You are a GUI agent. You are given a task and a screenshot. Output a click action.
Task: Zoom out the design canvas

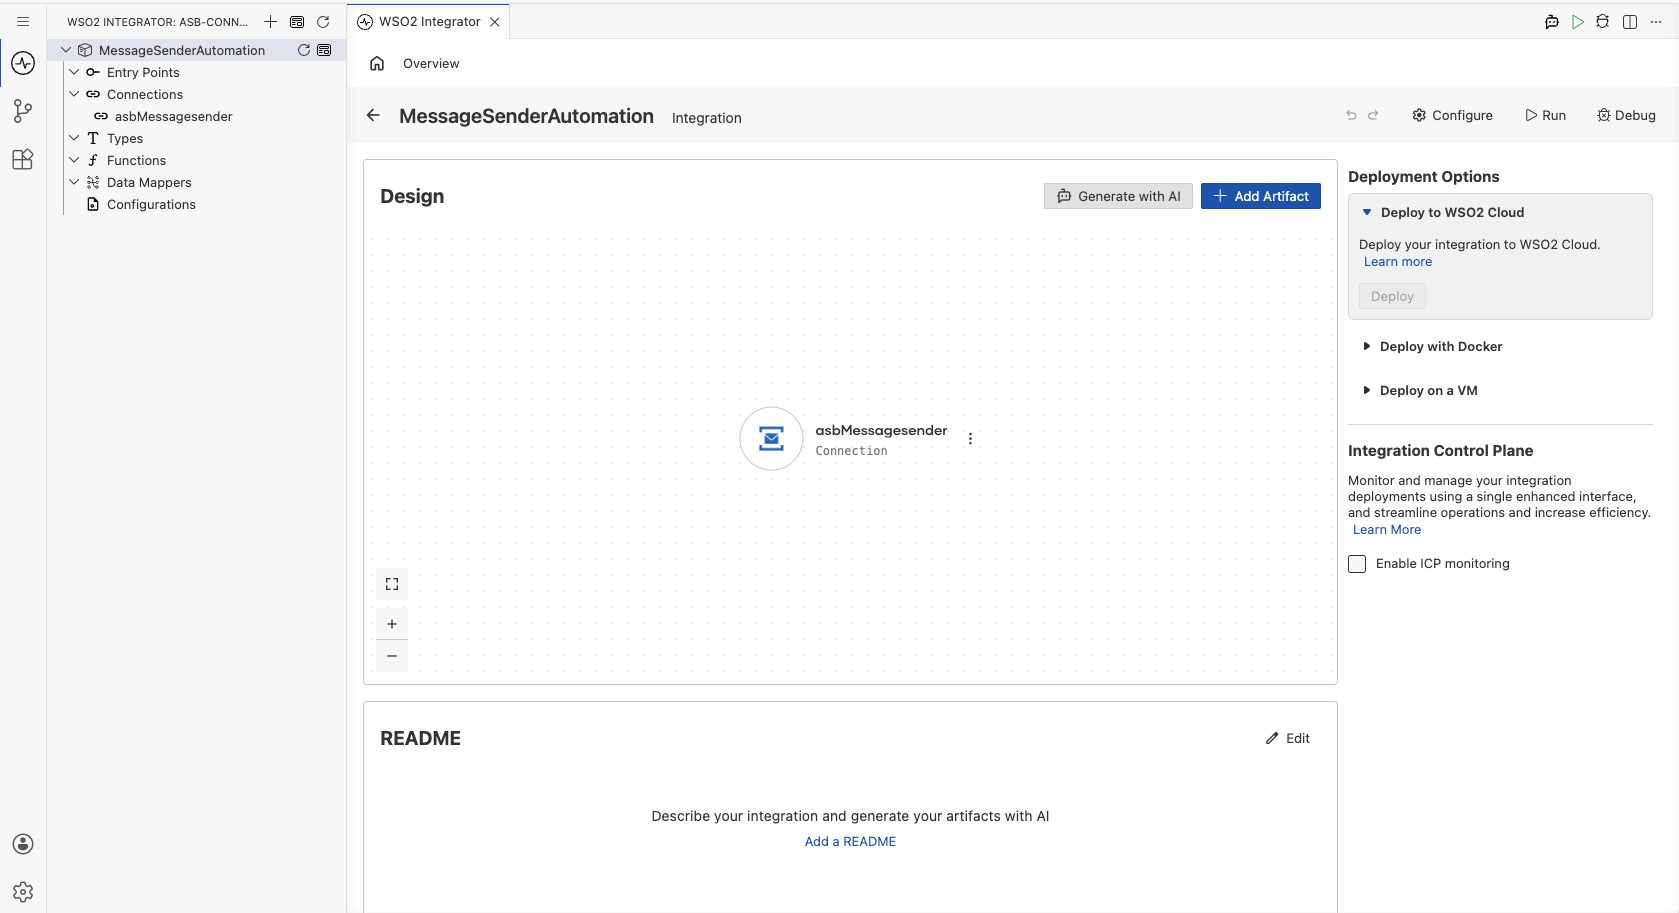(392, 656)
